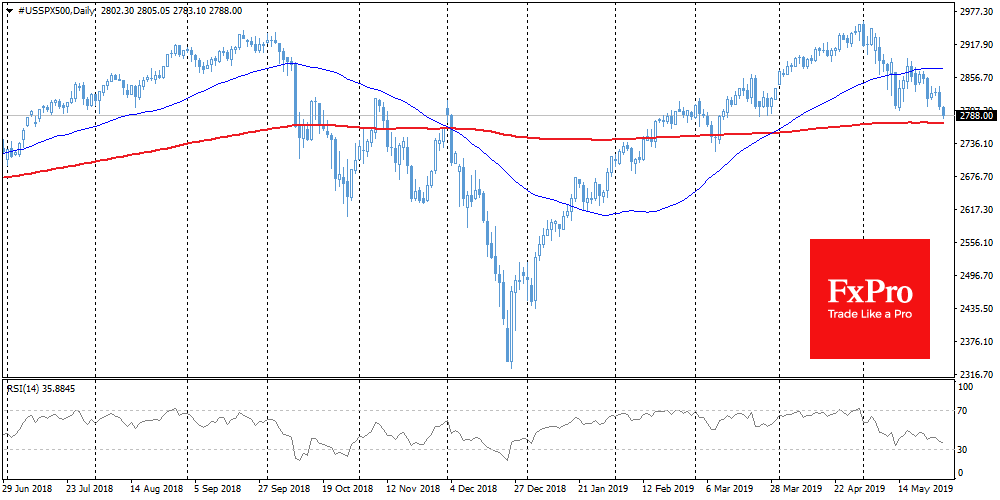Click the 2316.70 price axis label

pyautogui.click(x=975, y=372)
